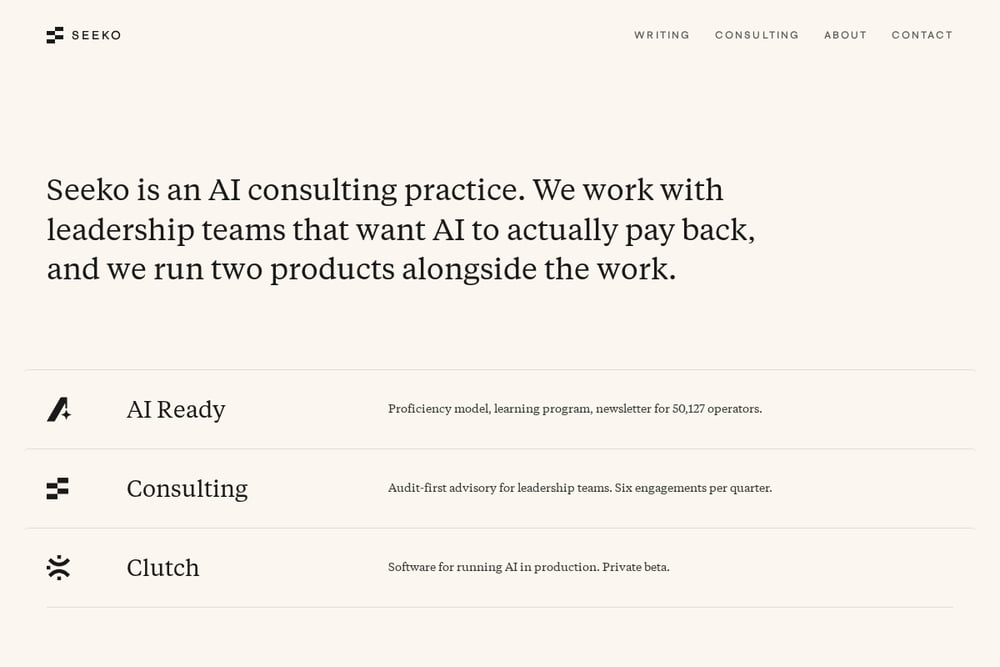This screenshot has height=667, width=1000.
Task: Click the Seeko logo mark in the header
Action: coord(55,35)
